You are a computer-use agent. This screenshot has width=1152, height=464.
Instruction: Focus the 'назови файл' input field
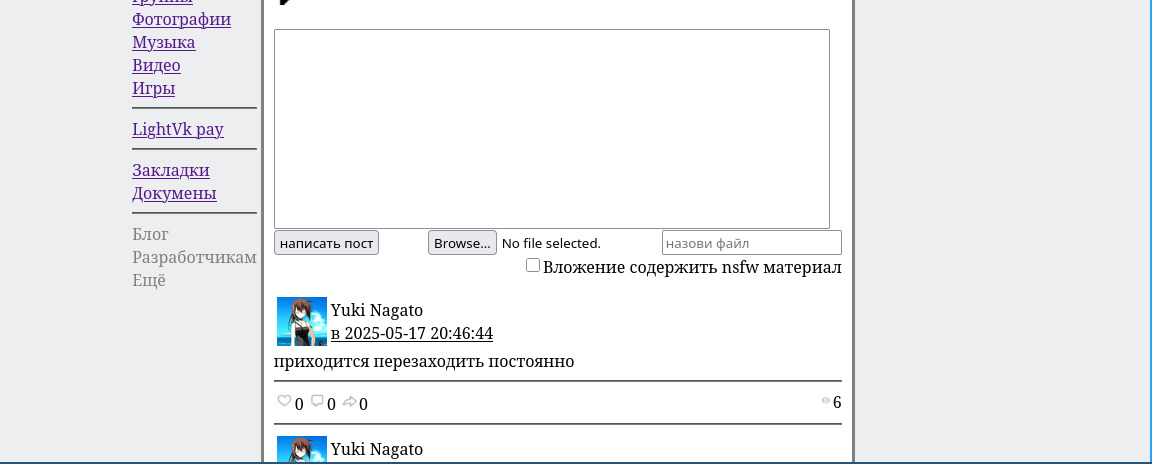coord(751,243)
